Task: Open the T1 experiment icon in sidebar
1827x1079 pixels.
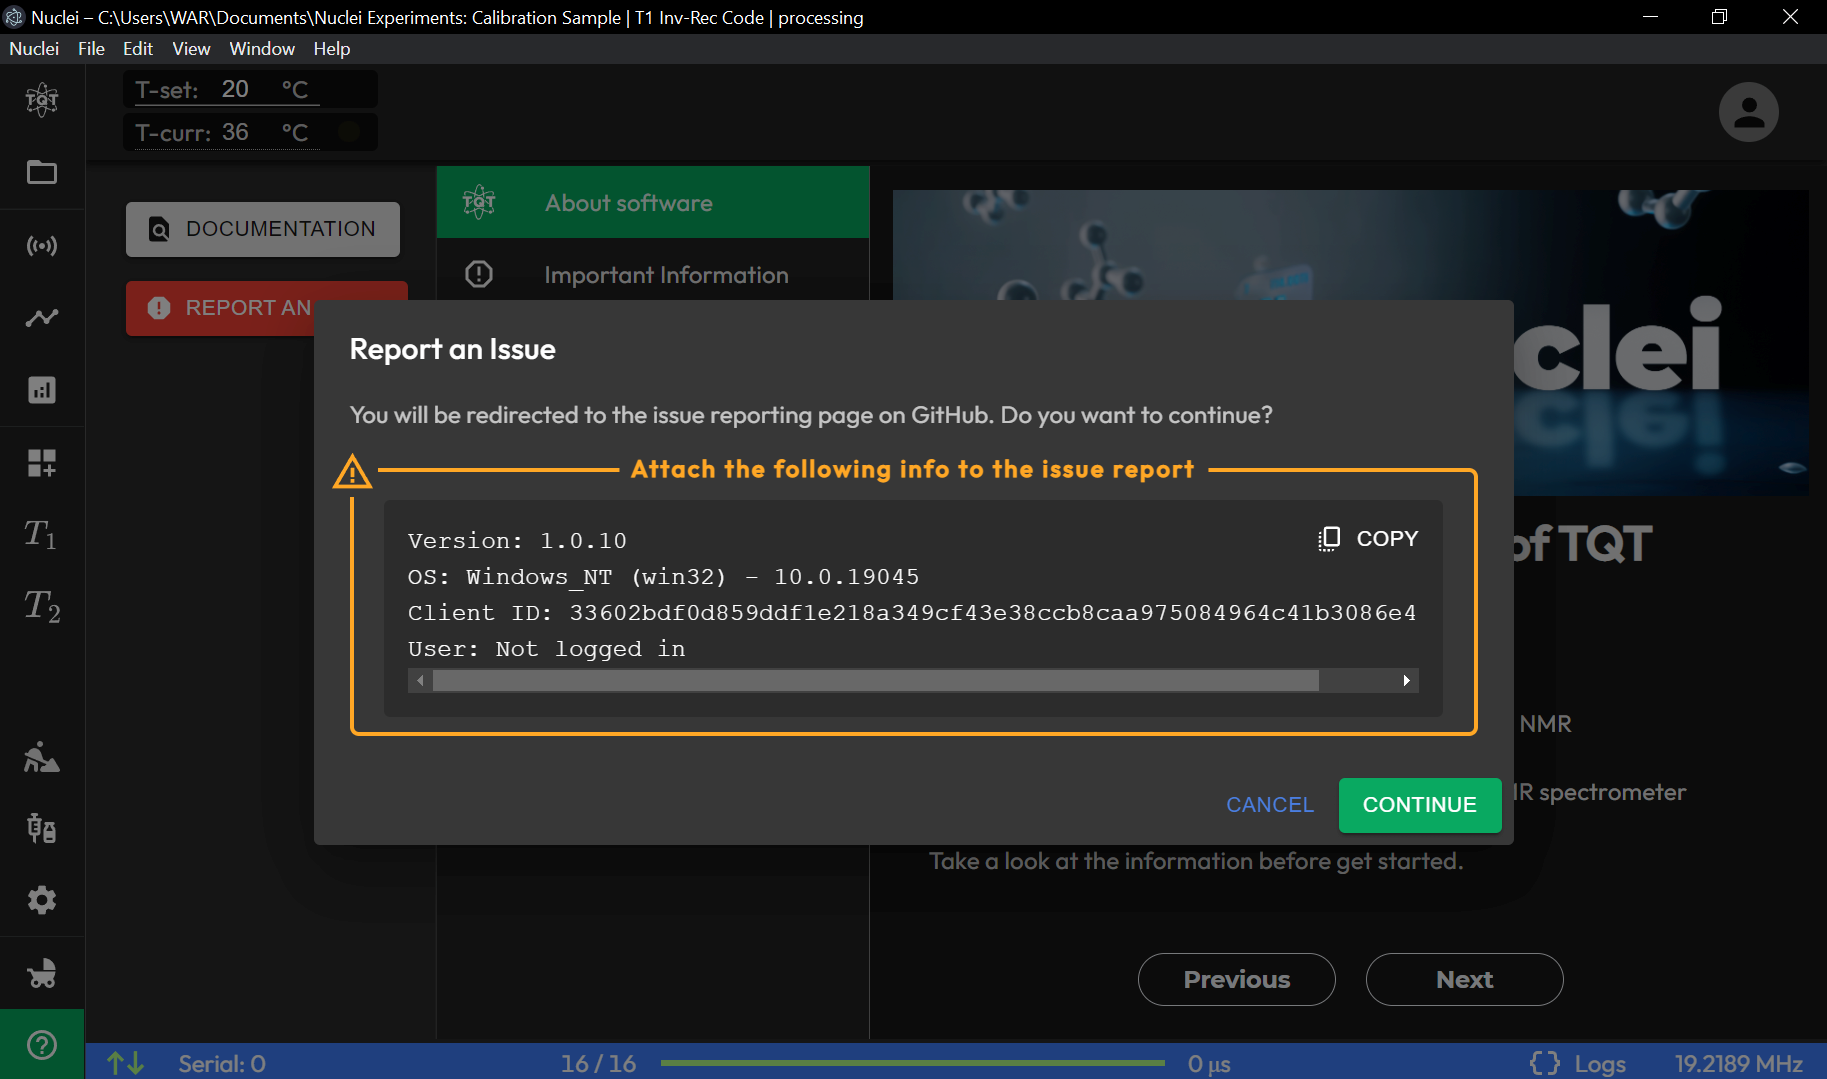Action: point(41,534)
